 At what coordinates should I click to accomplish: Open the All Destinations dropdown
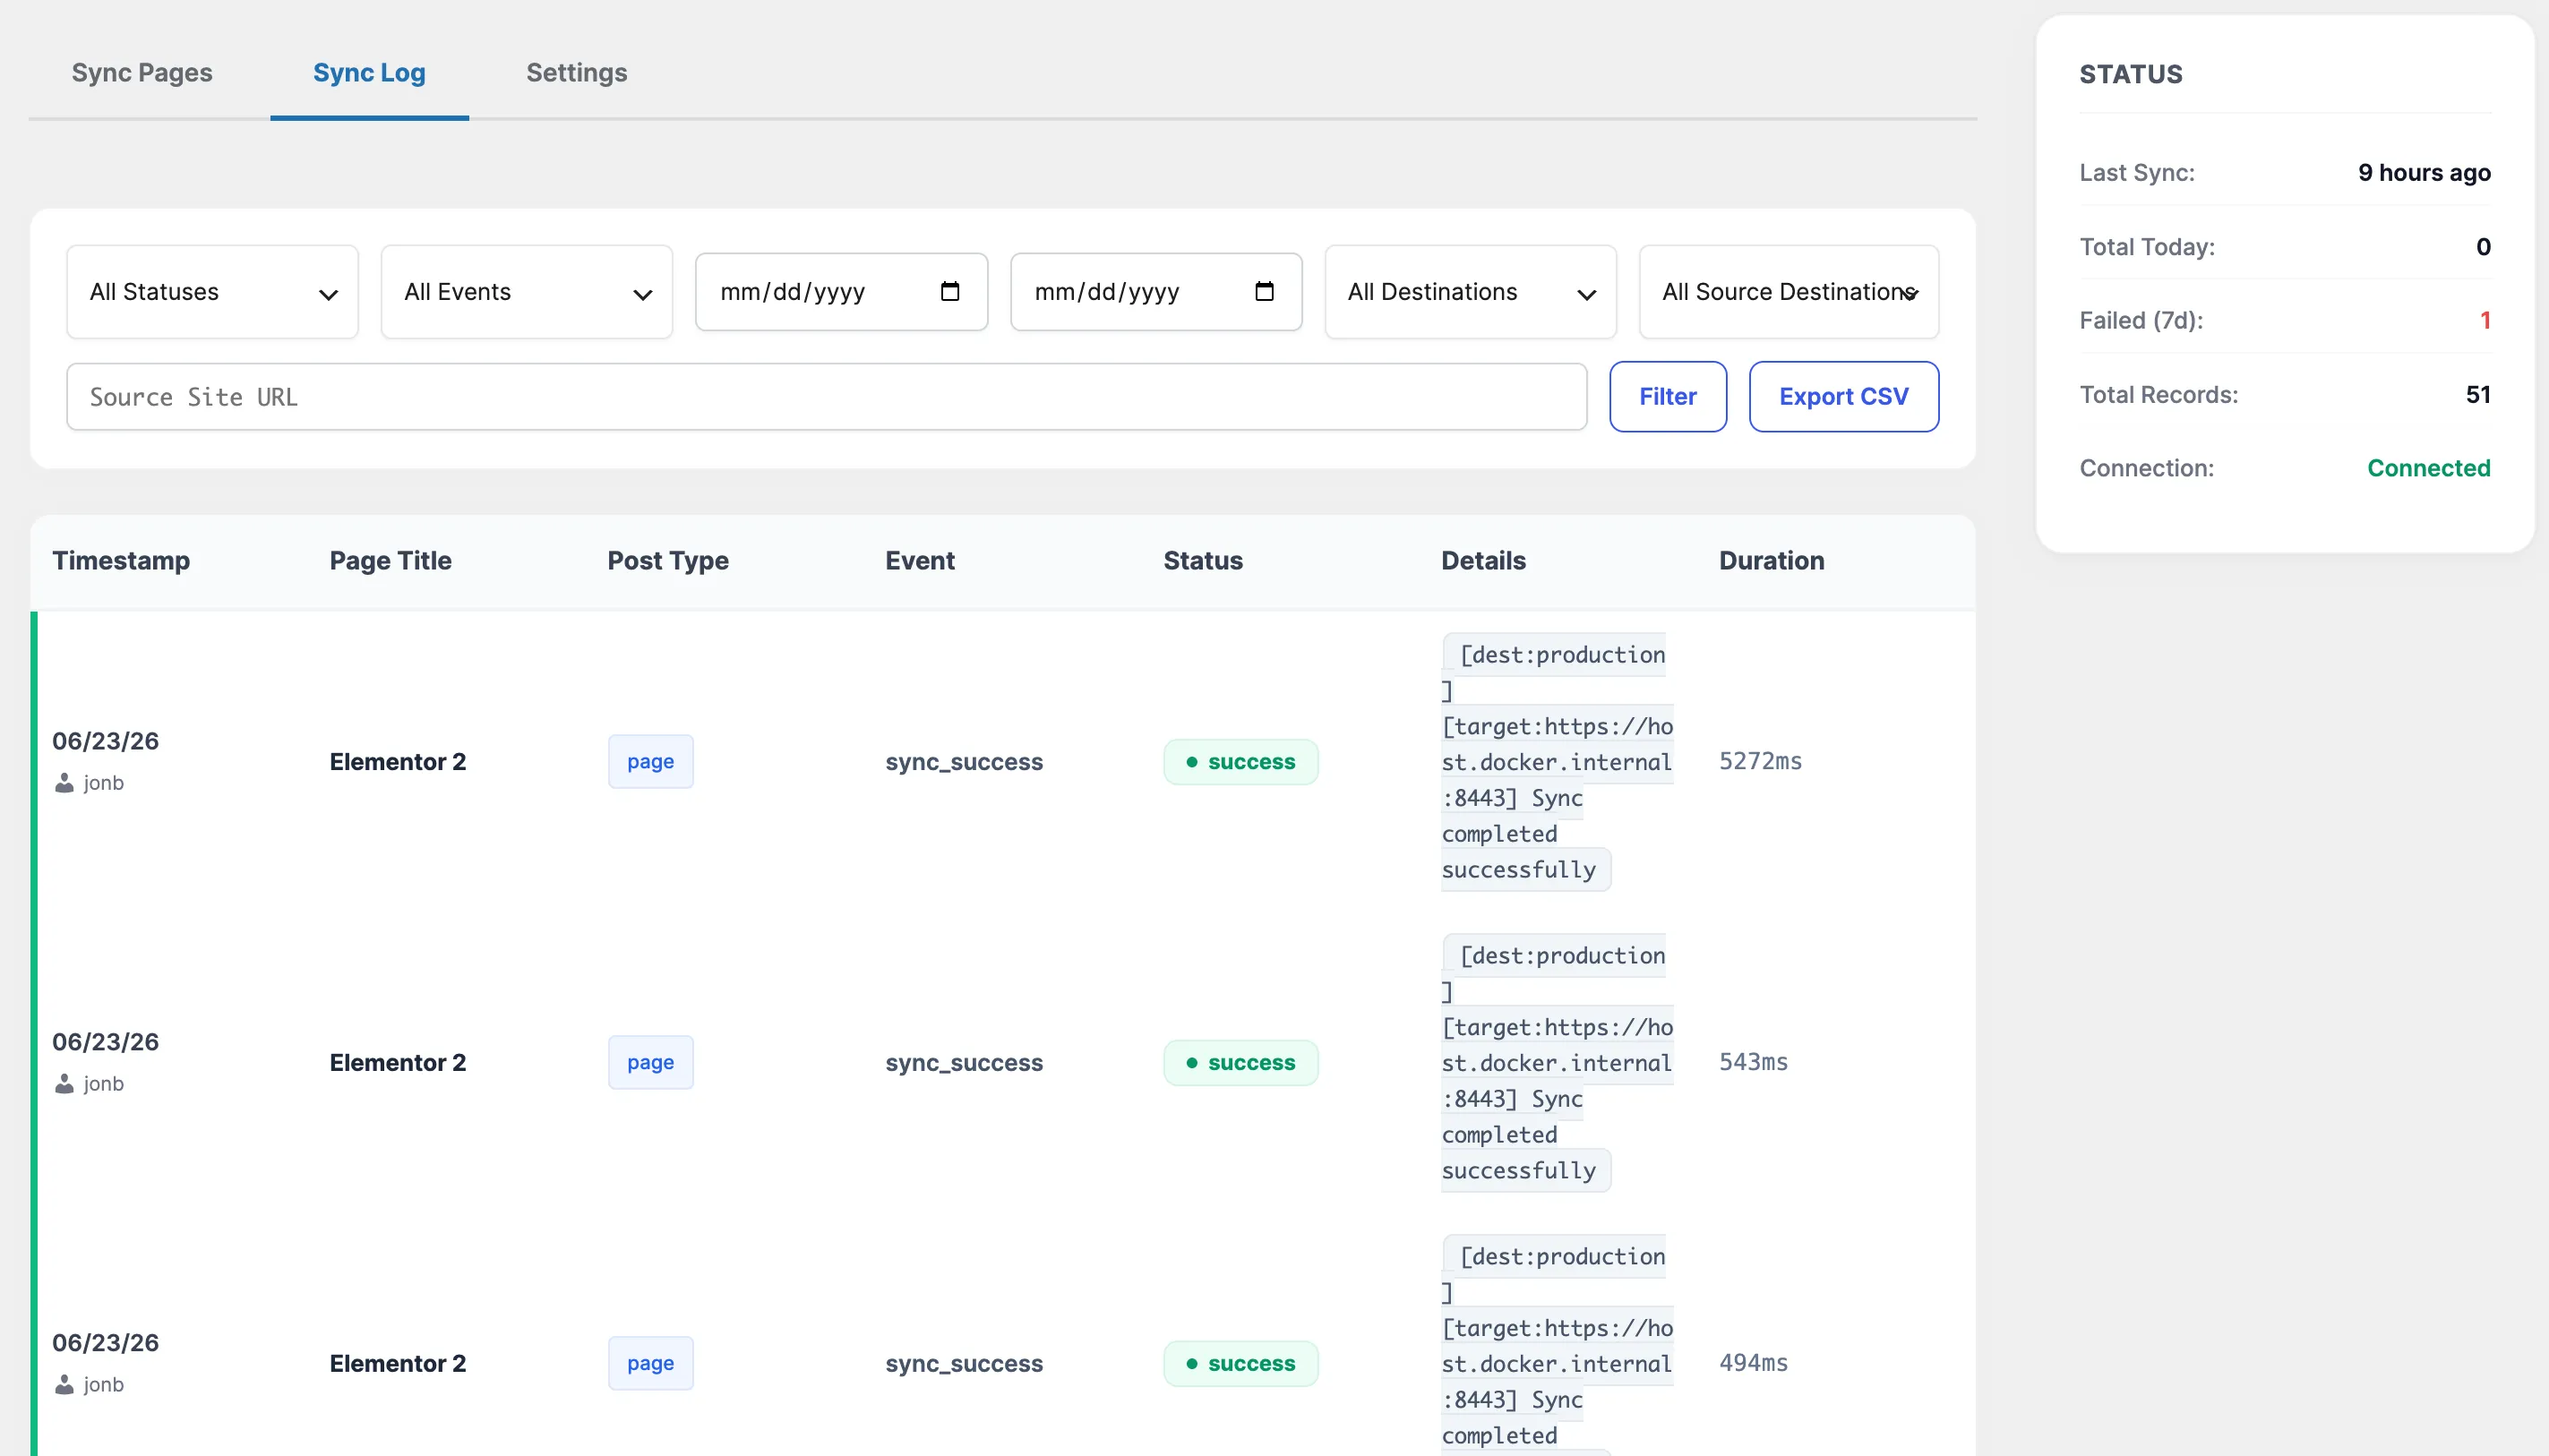[x=1470, y=292]
